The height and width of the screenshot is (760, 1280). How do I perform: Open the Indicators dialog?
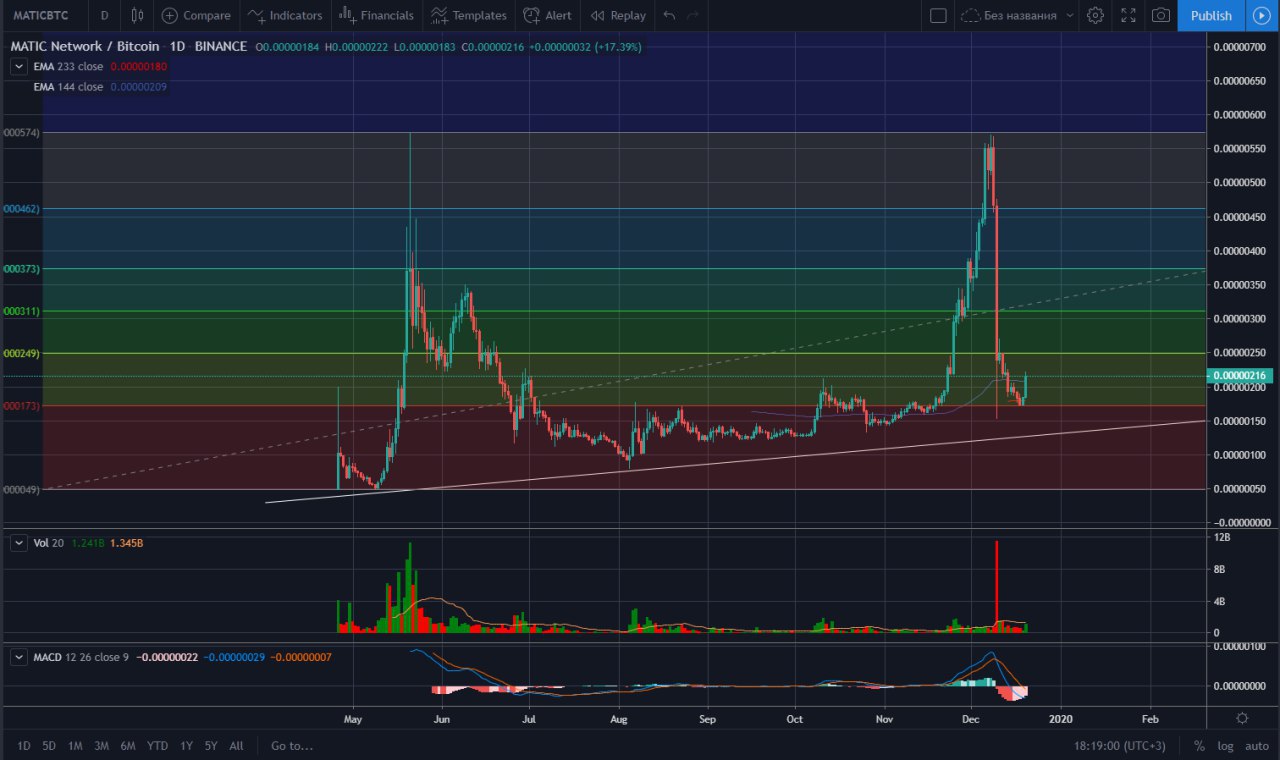pos(285,15)
